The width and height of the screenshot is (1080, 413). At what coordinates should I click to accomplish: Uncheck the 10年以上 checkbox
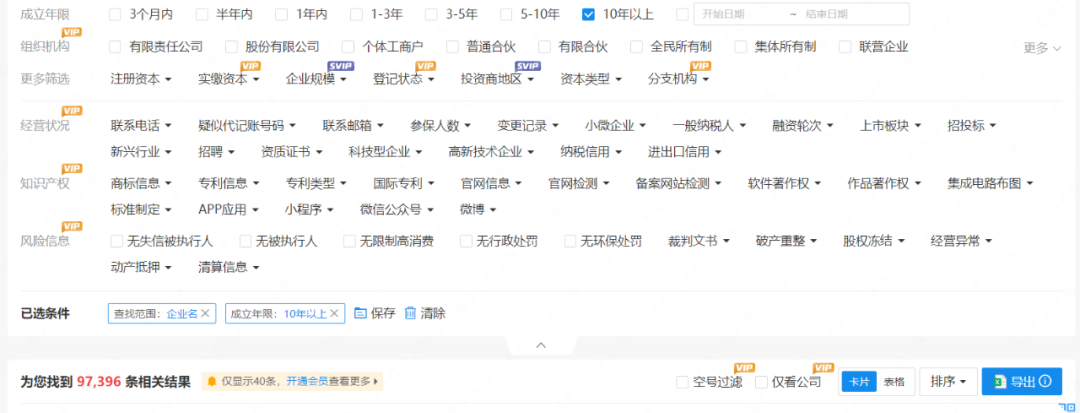pyautogui.click(x=588, y=14)
